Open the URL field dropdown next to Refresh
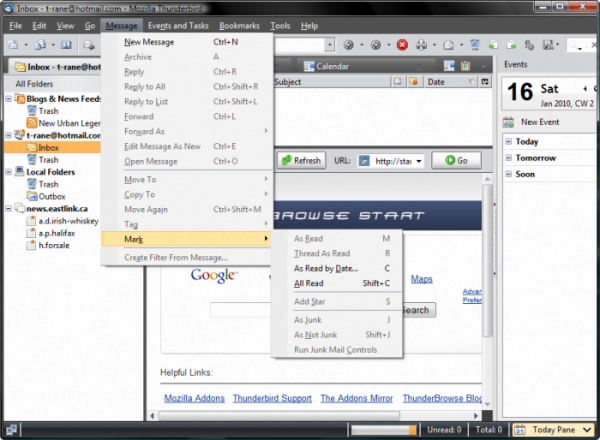Screen dimensions: 600x440 tap(419, 161)
